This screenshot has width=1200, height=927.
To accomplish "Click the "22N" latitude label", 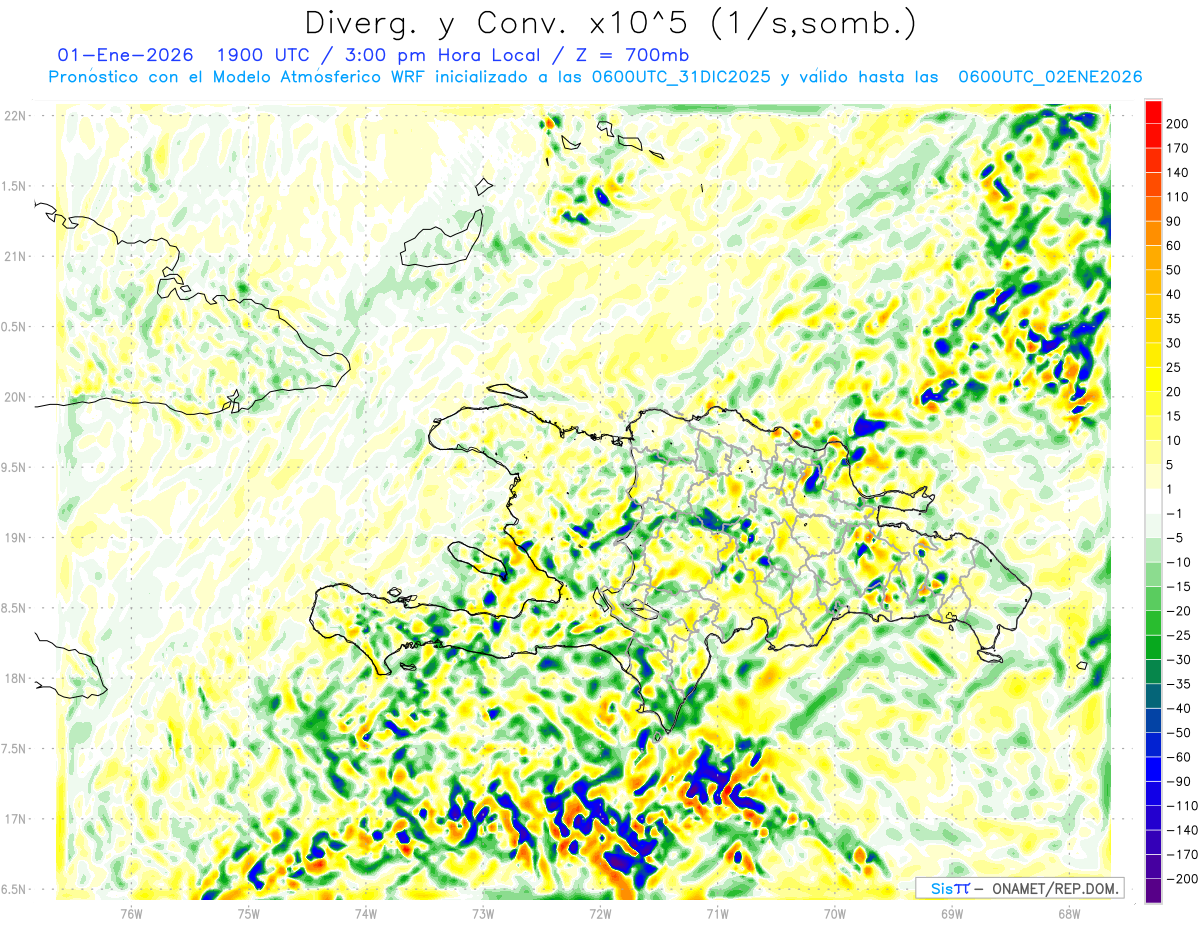I will pos(15,116).
